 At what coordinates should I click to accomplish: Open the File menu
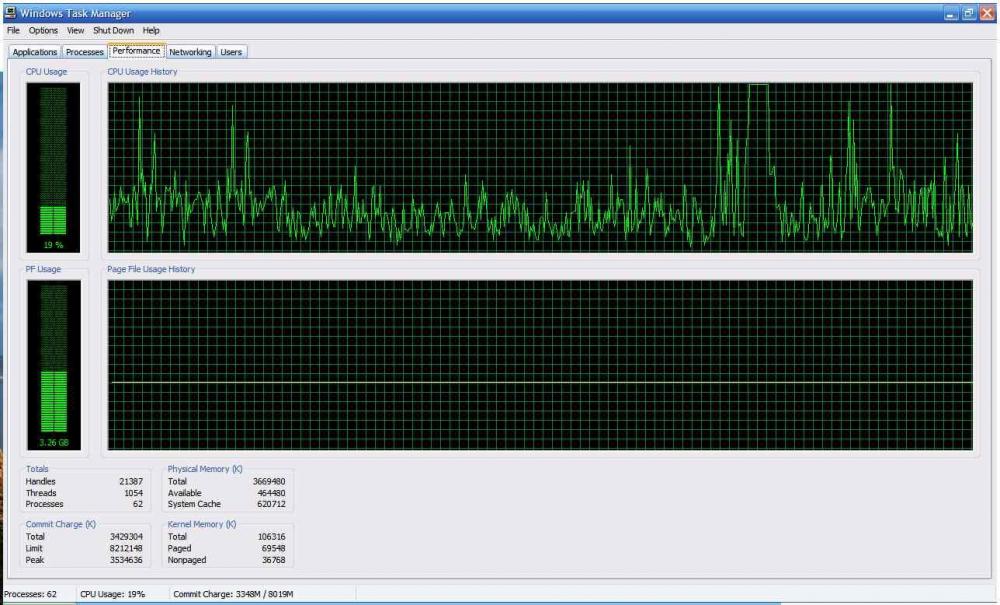click(13, 31)
